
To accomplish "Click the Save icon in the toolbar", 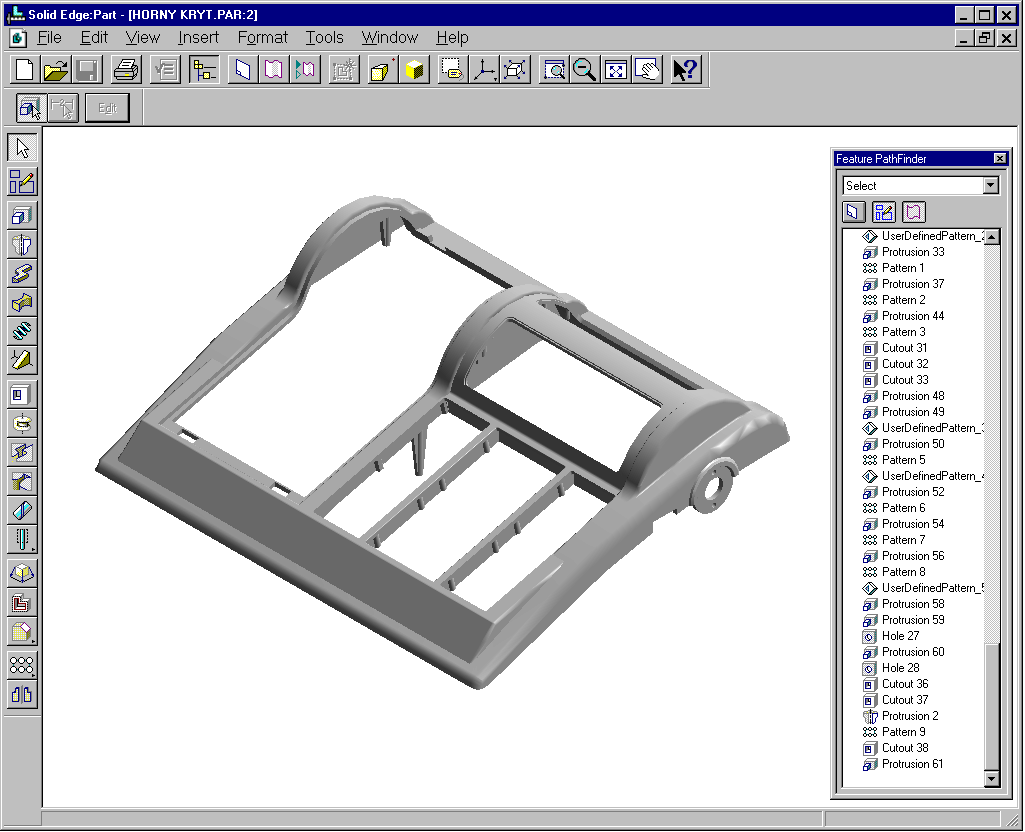I will 88,70.
